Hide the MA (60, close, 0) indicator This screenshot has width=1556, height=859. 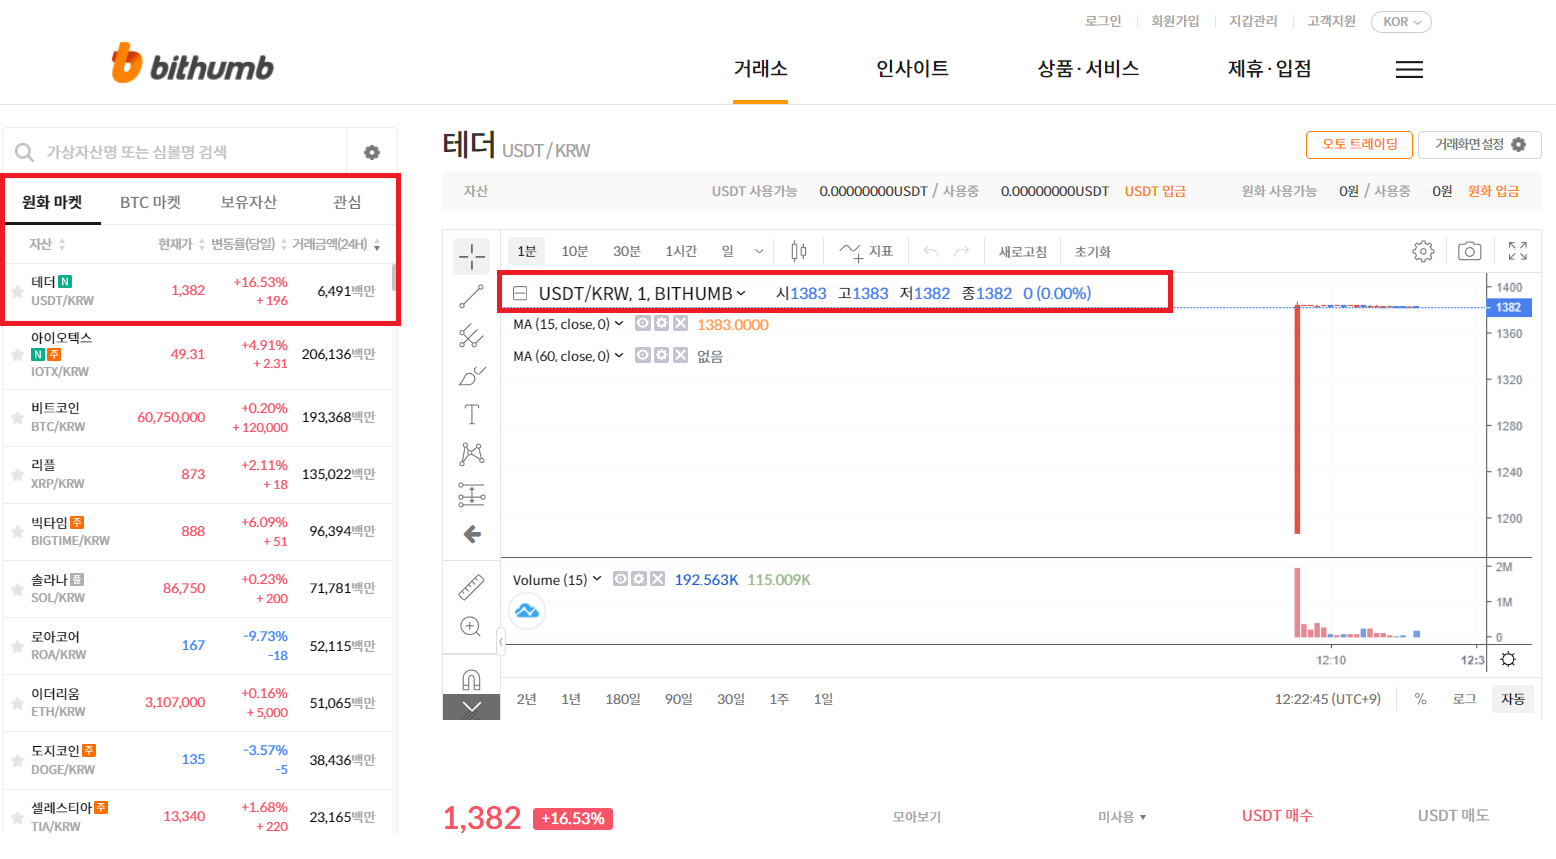643,355
